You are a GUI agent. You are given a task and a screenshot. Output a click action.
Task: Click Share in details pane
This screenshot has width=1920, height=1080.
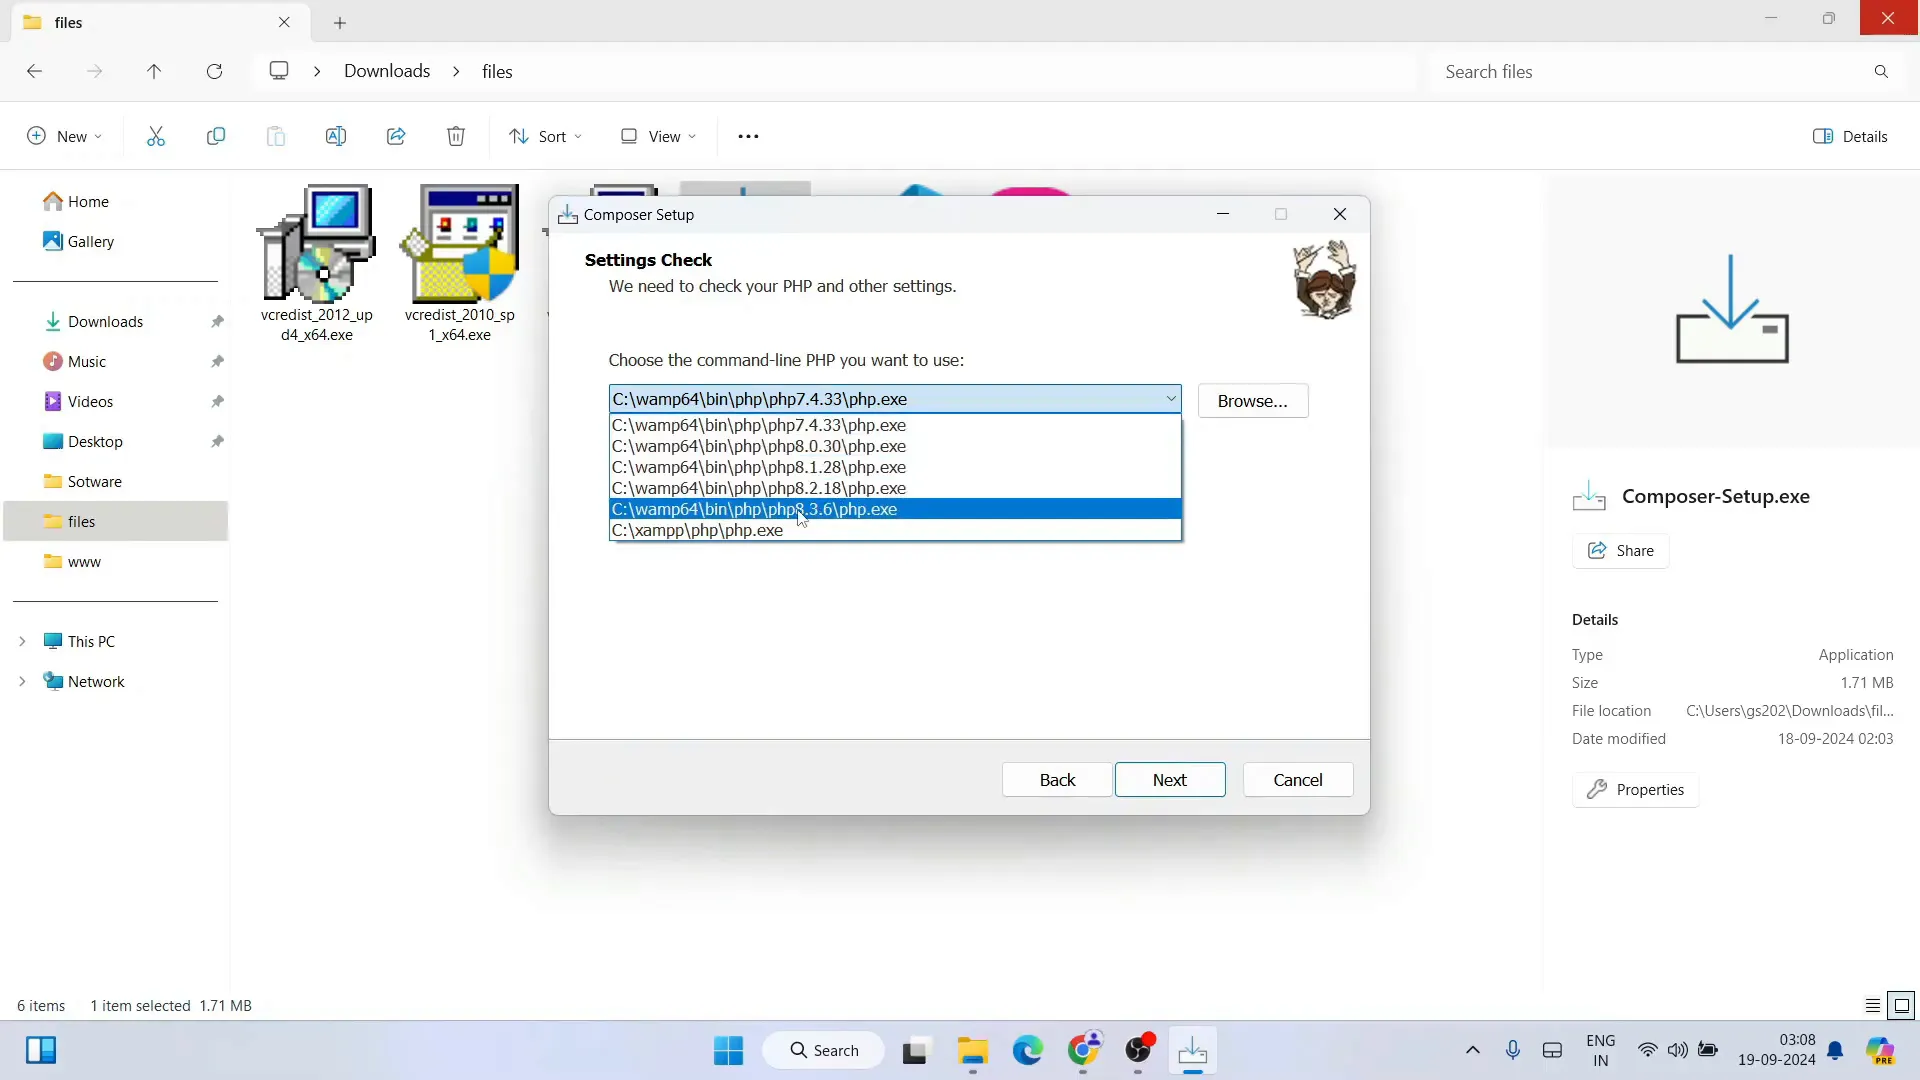(1620, 551)
